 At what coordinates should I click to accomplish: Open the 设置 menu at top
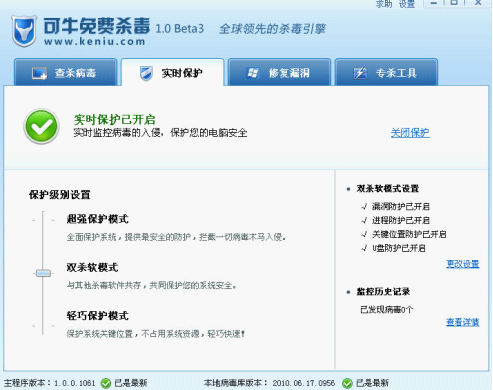pos(407,4)
